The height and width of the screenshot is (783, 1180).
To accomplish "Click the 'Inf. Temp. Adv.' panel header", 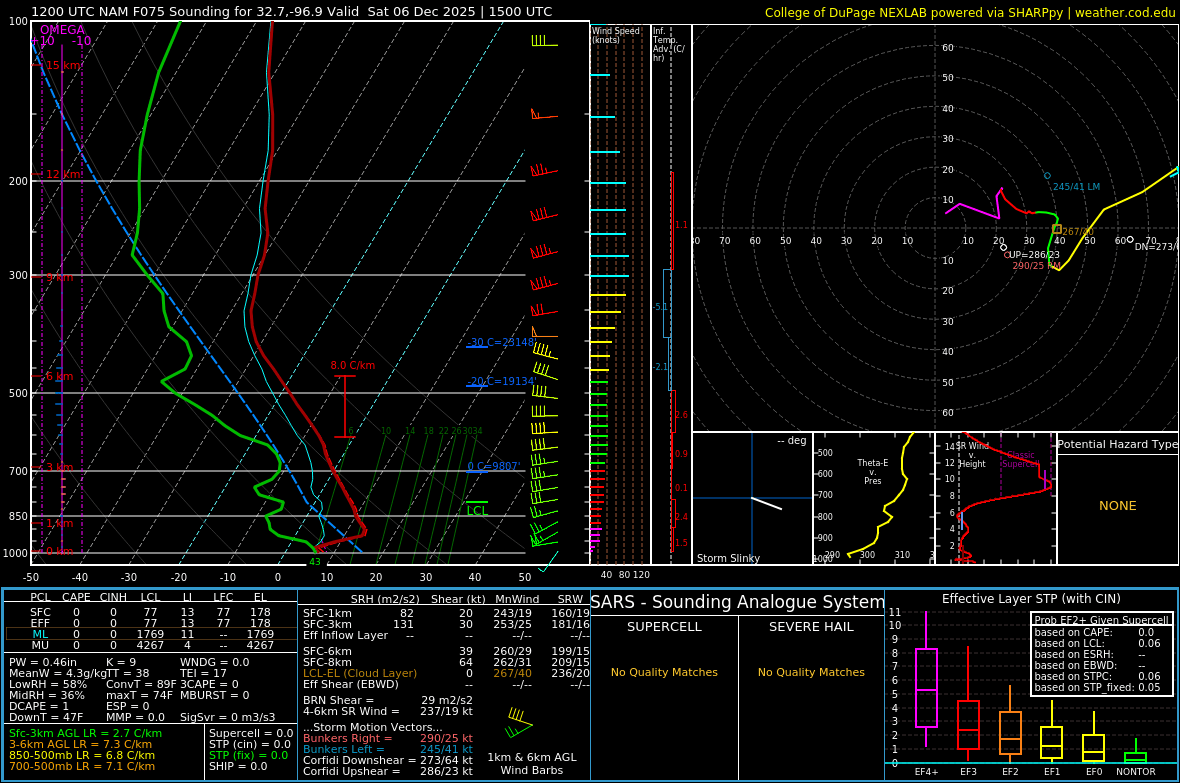I will (x=668, y=44).
